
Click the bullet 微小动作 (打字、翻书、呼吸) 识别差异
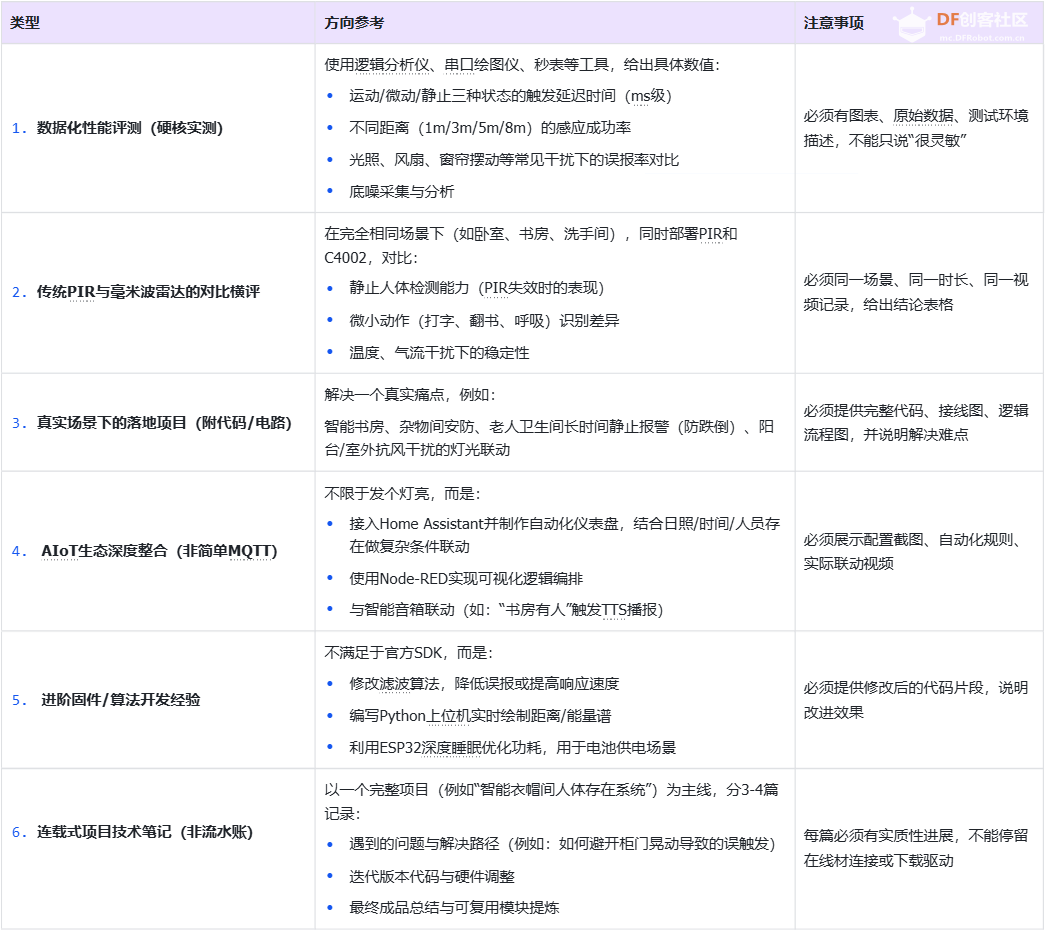tap(484, 321)
